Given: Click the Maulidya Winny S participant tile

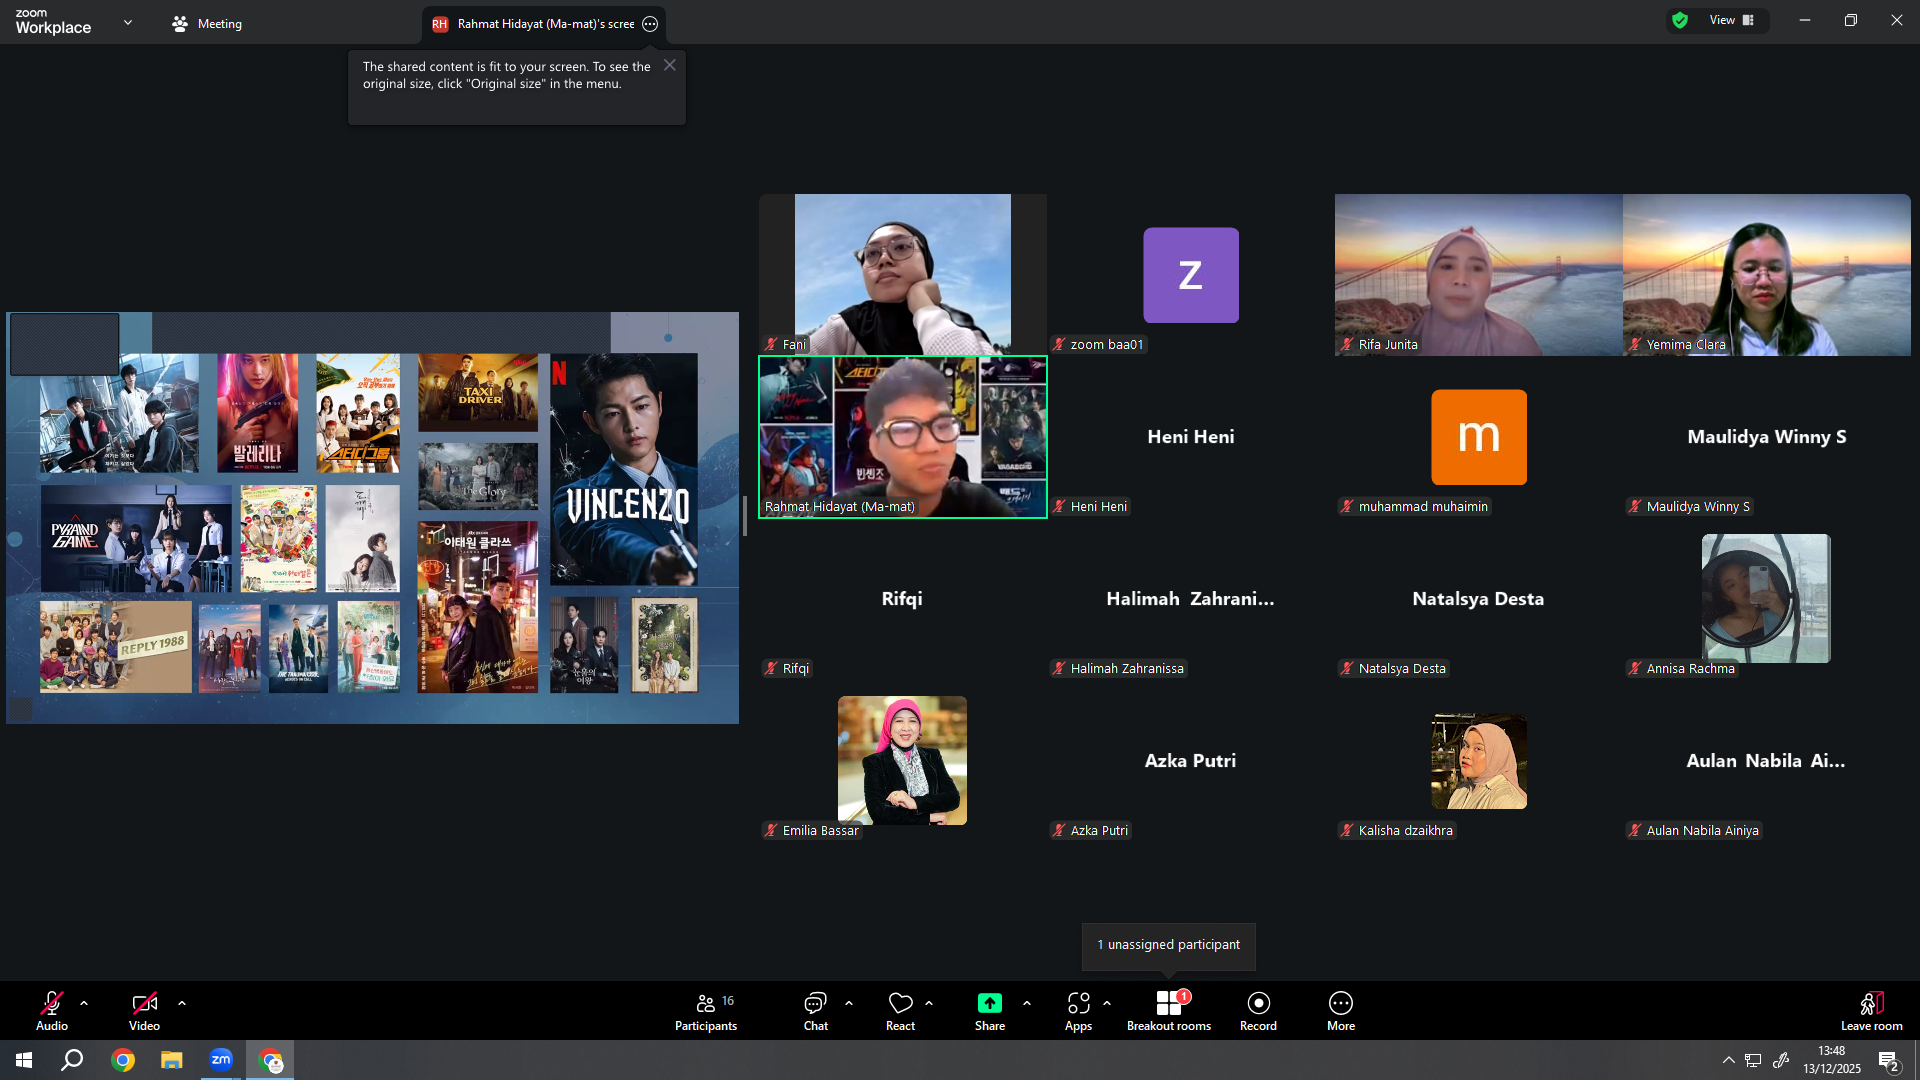Looking at the screenshot, I should click(1766, 437).
